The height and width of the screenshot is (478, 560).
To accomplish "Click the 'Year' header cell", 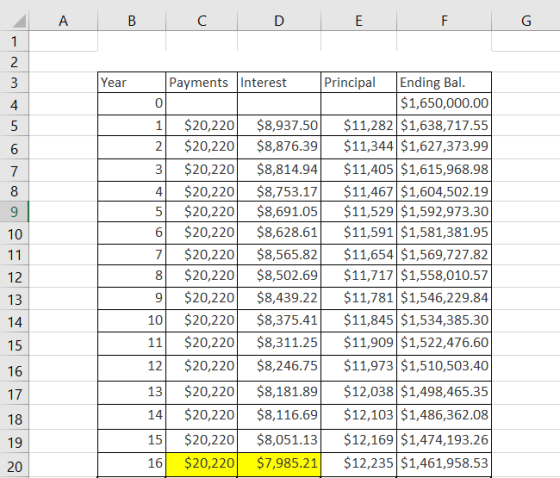I will [132, 83].
